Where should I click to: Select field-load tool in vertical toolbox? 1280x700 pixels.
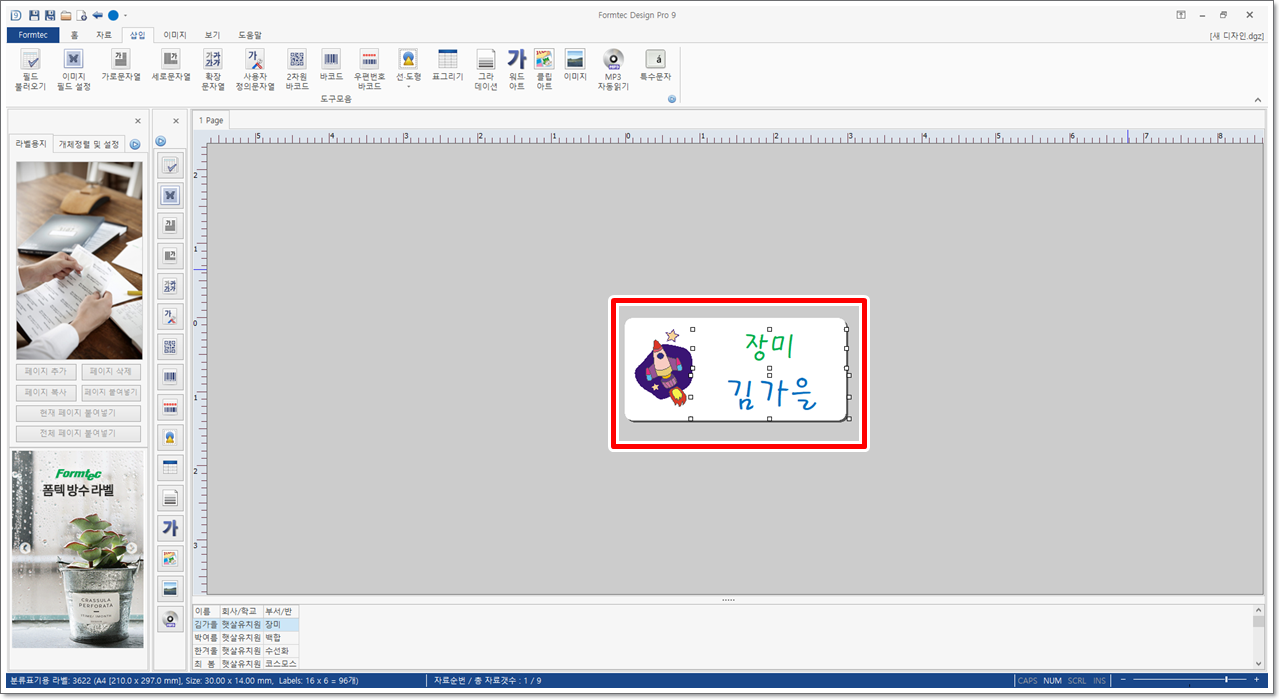pos(170,166)
